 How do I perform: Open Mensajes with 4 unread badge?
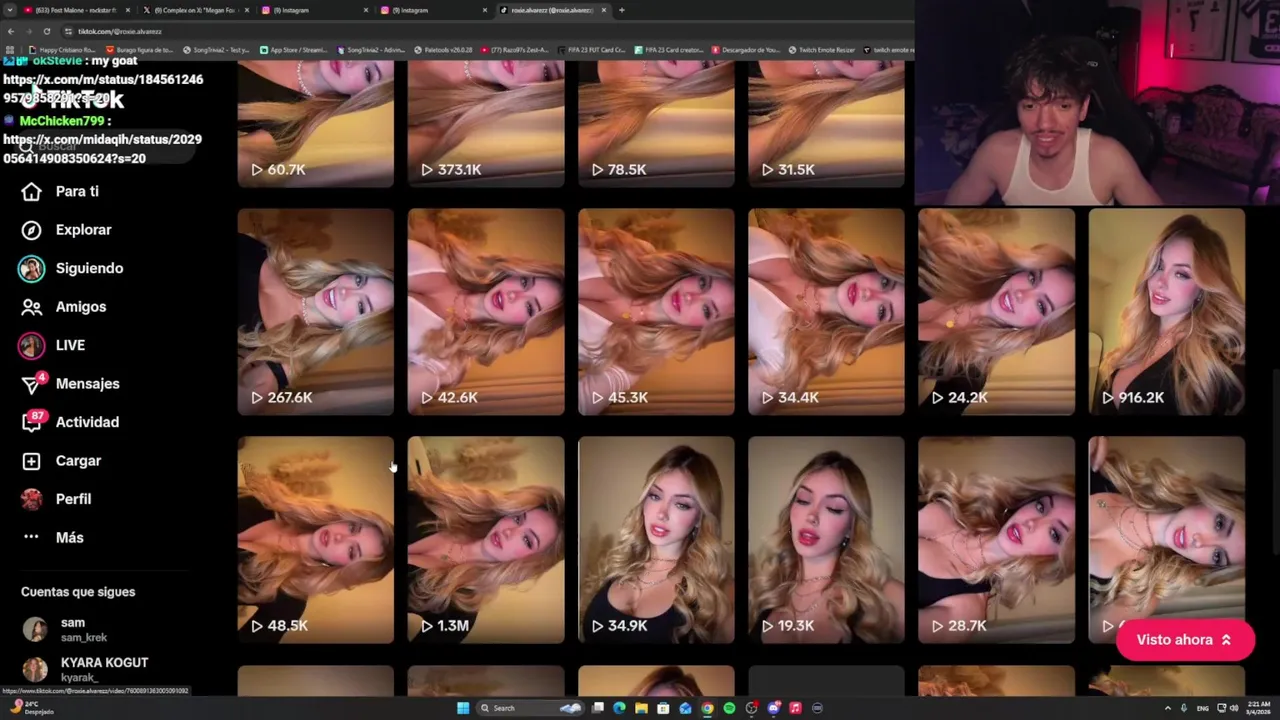tap(70, 384)
